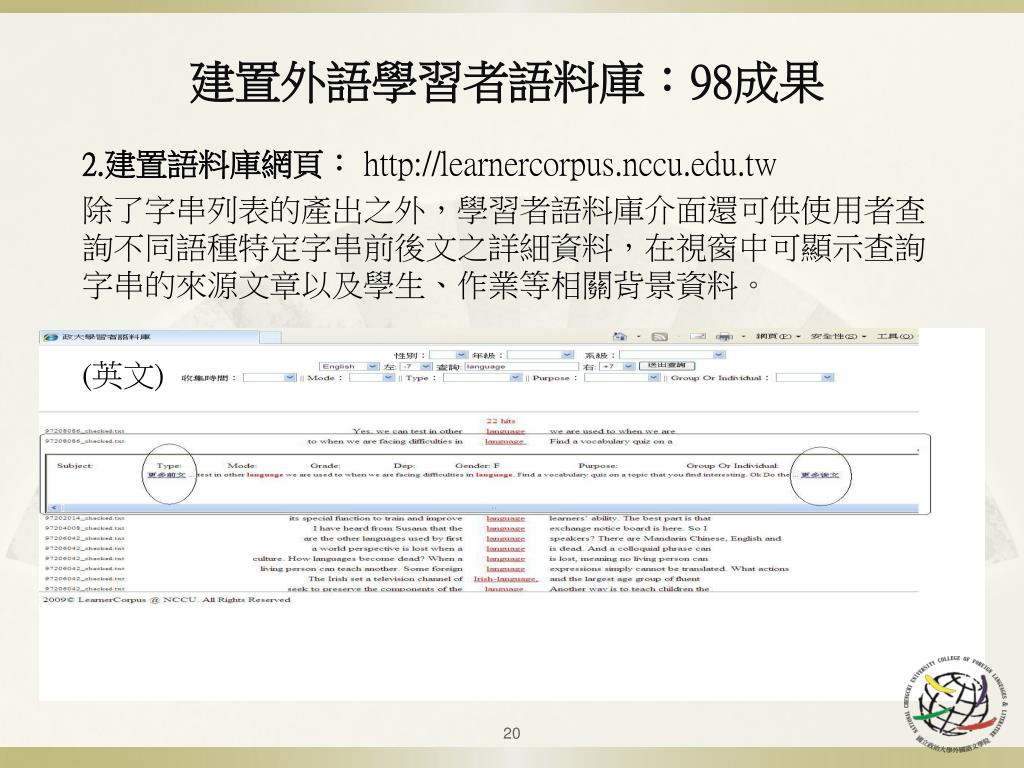This screenshot has height=768, width=1024.
Task: Open the 網頁(P) menu
Action: pyautogui.click(x=778, y=337)
